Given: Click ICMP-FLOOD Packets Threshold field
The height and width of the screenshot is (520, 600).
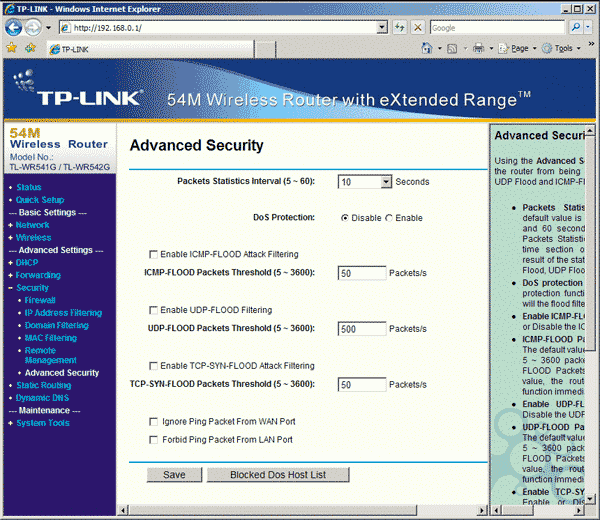Looking at the screenshot, I should 362,273.
